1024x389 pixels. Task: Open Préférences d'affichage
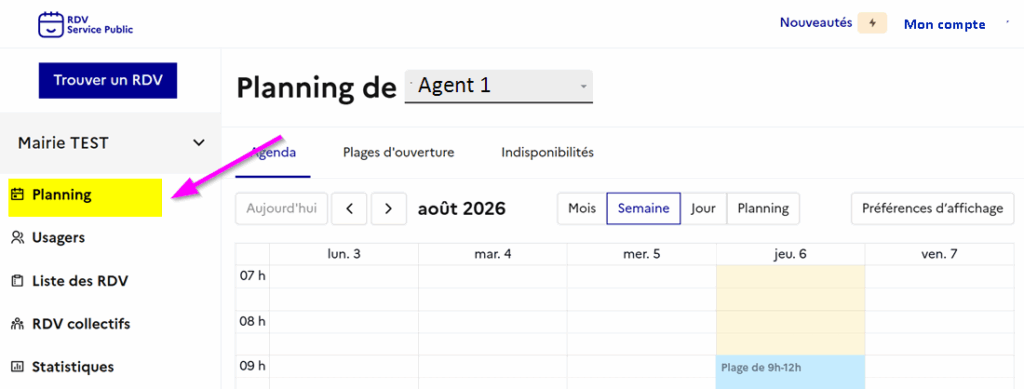pyautogui.click(x=932, y=209)
